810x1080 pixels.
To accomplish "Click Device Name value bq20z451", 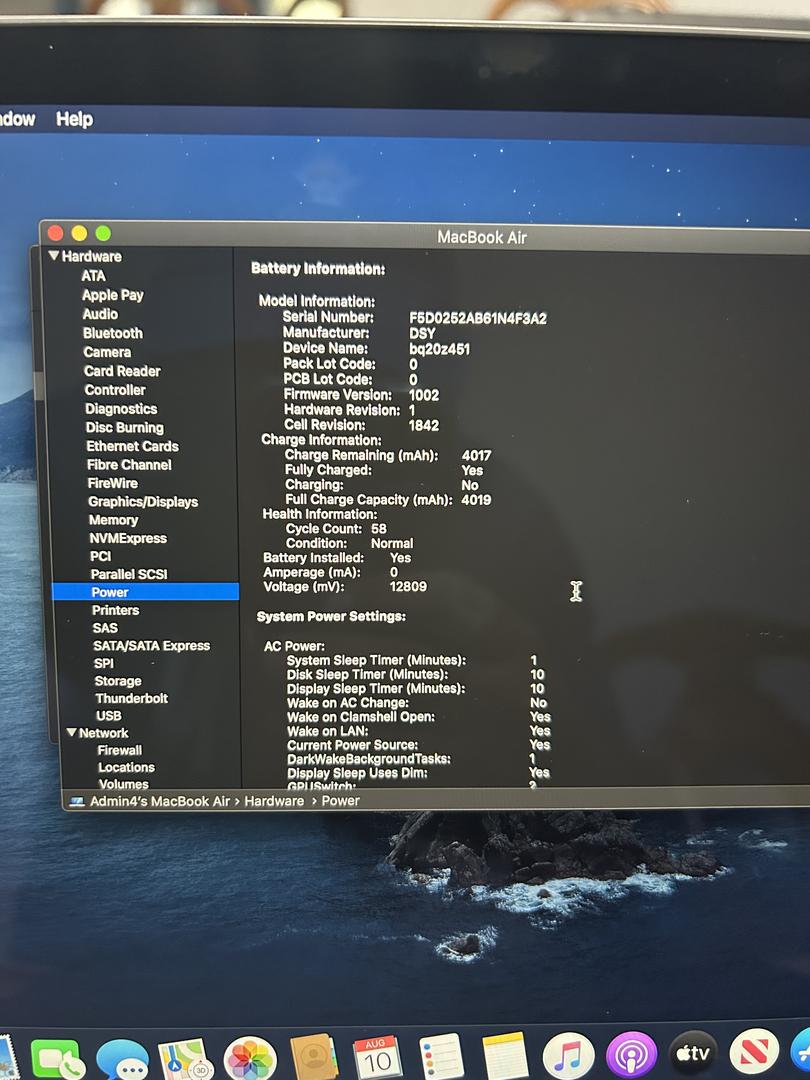I will (439, 349).
